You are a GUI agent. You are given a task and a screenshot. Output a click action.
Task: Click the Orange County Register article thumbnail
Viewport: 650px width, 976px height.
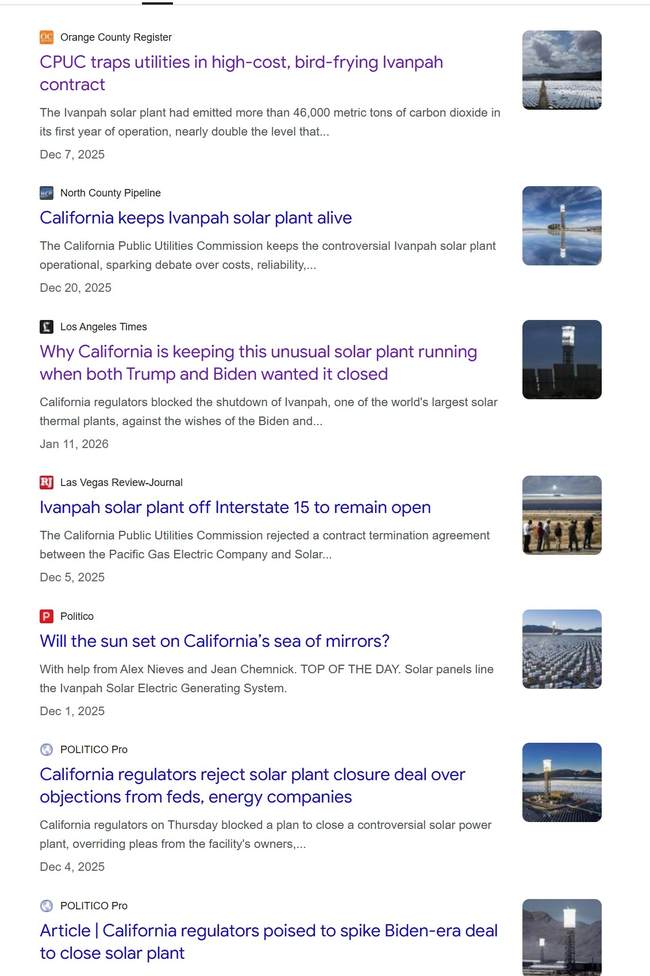[x=561, y=70]
